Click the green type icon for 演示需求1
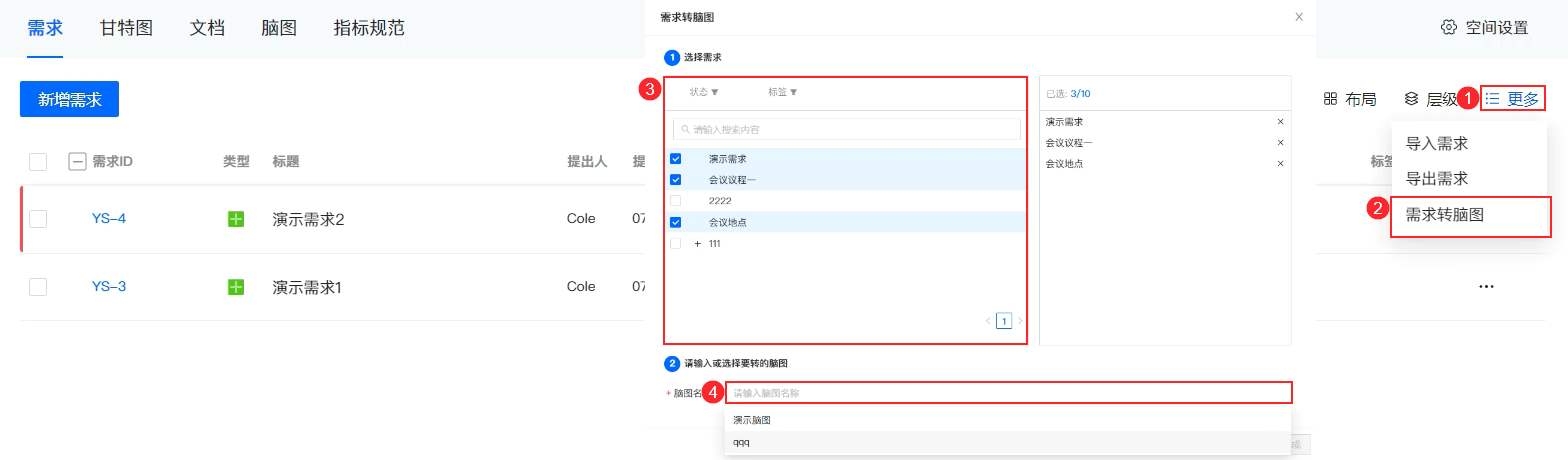This screenshot has width=1568, height=460. pyautogui.click(x=236, y=287)
